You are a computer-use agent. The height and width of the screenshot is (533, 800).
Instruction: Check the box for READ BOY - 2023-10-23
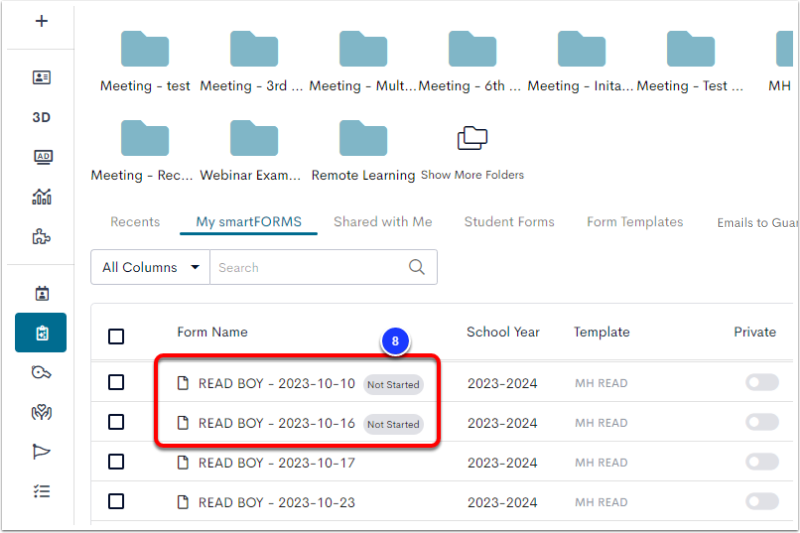116,502
